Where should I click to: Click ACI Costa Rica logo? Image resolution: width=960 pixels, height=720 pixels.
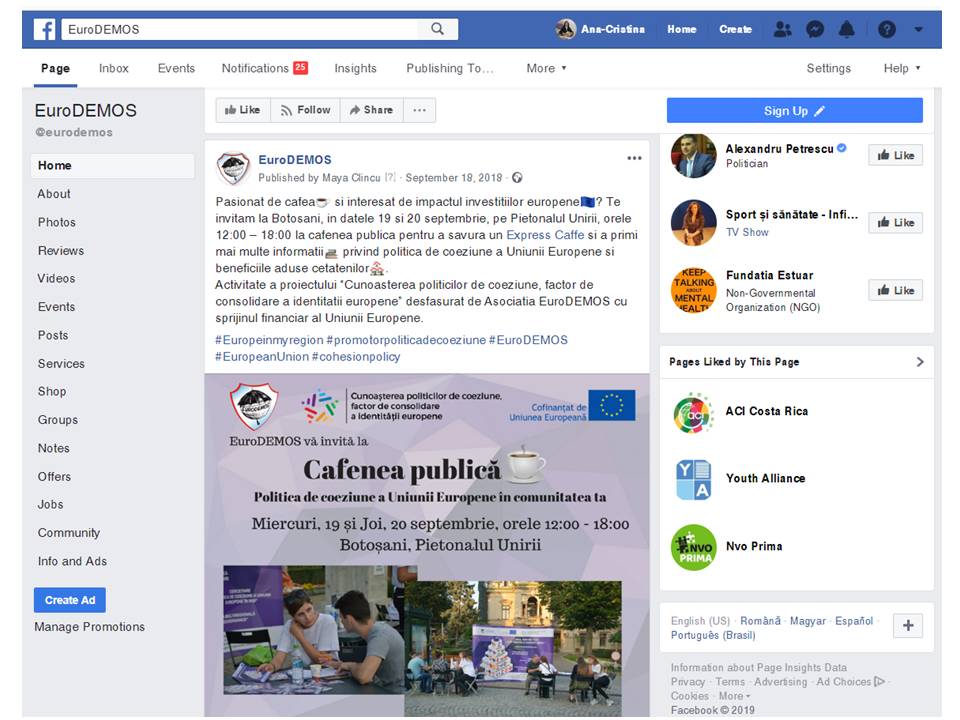click(x=694, y=413)
